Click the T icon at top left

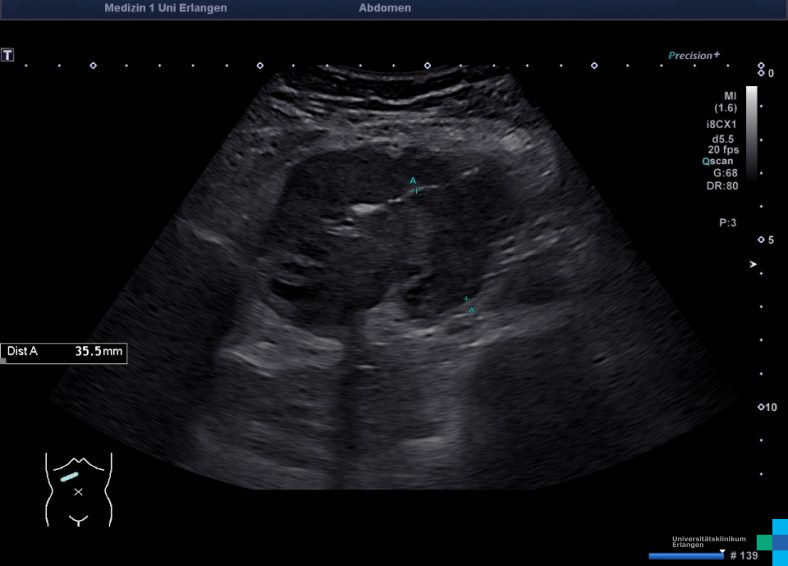[x=8, y=55]
